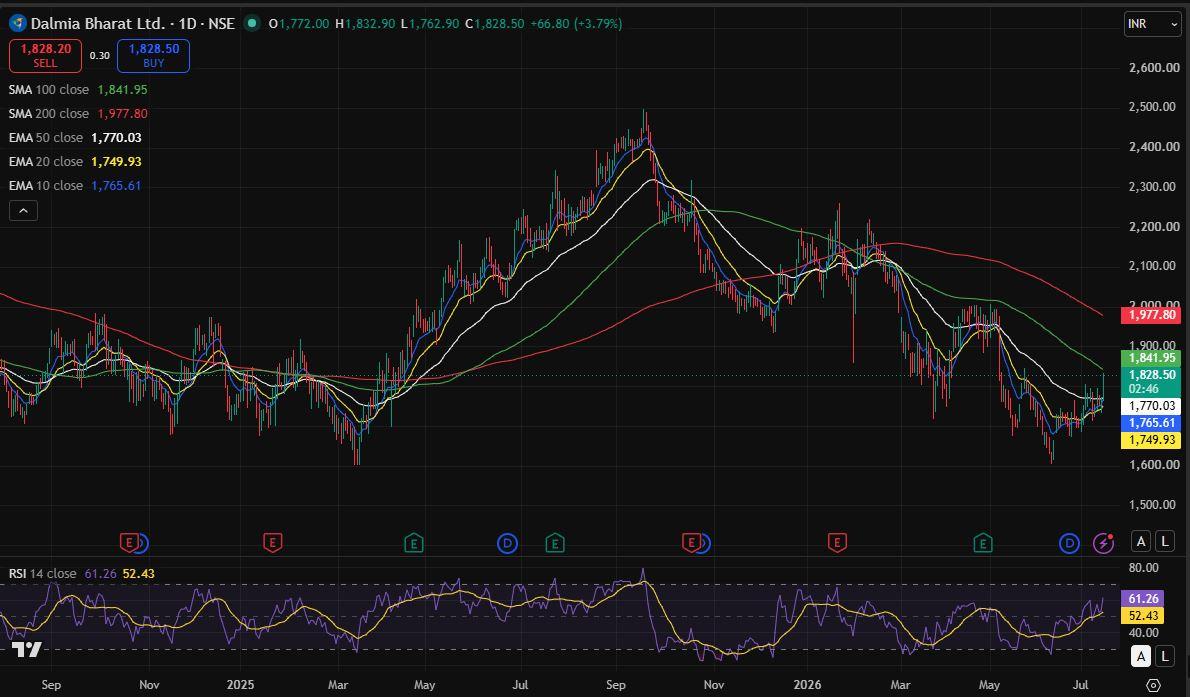This screenshot has width=1190, height=697.
Task: Toggle auto scale A on RSI pane
Action: coord(1141,656)
